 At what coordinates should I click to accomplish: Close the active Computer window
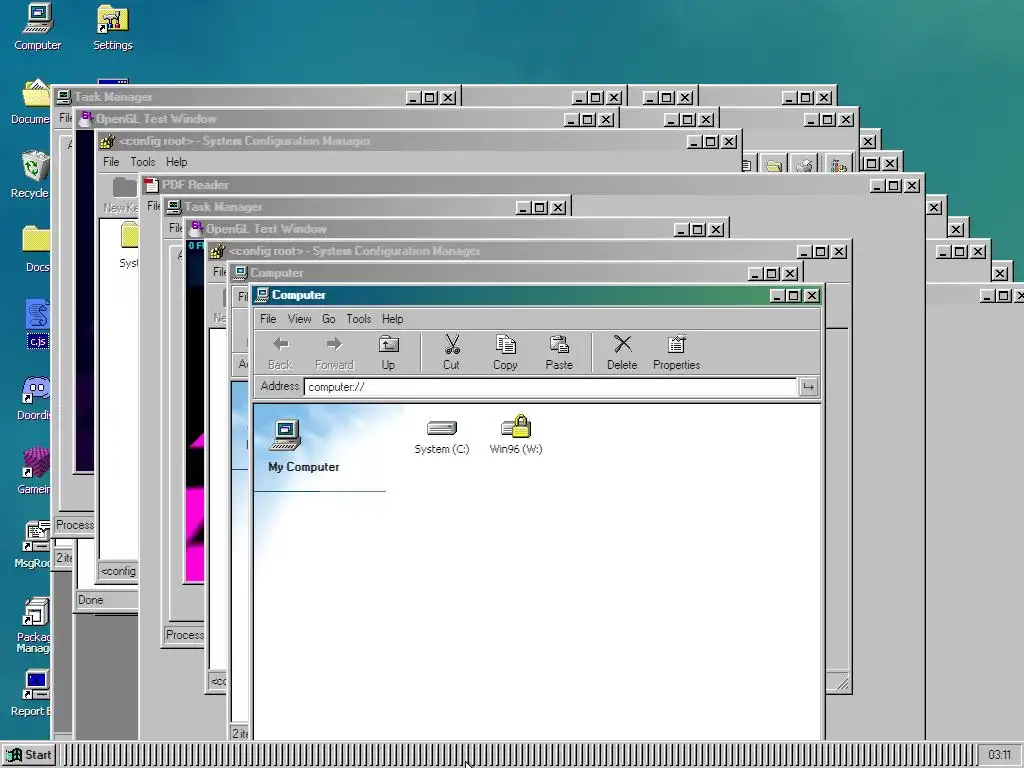tap(812, 296)
